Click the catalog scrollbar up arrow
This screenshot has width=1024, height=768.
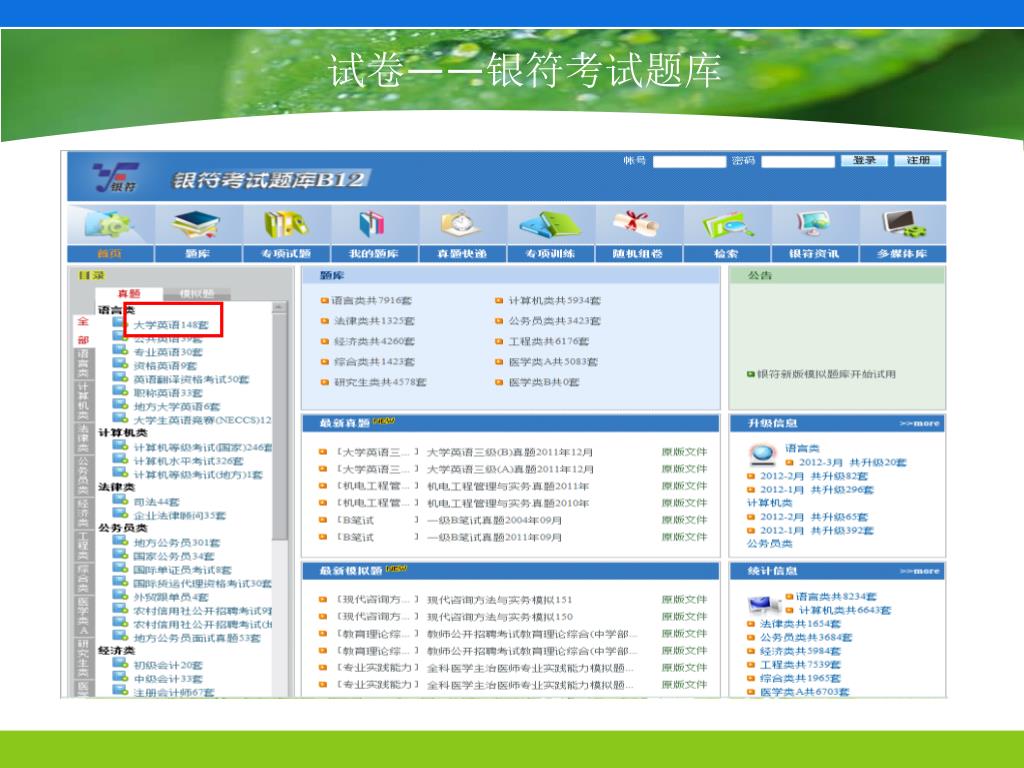(280, 307)
